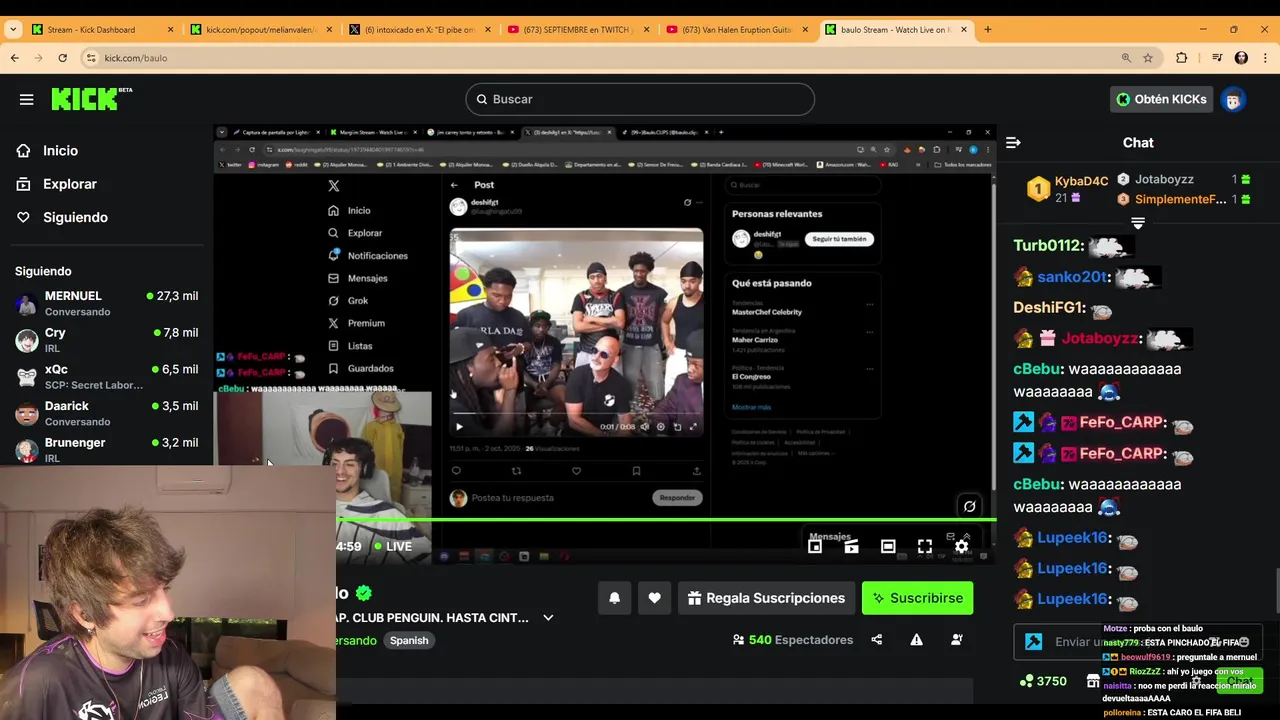The width and height of the screenshot is (1280, 720).
Task: Open Chrome extensions puzzle icon
Action: click(x=1181, y=58)
